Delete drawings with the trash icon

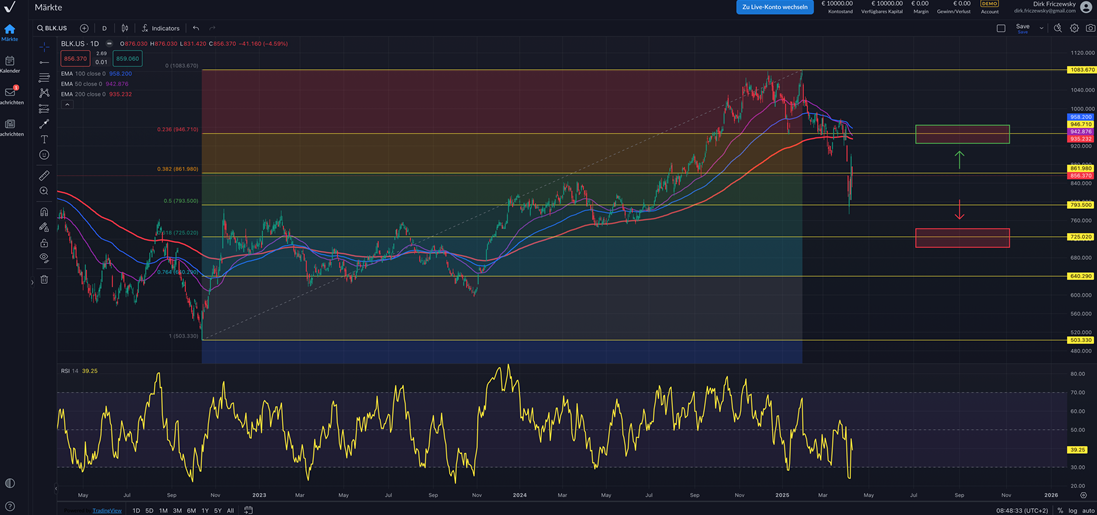point(44,280)
